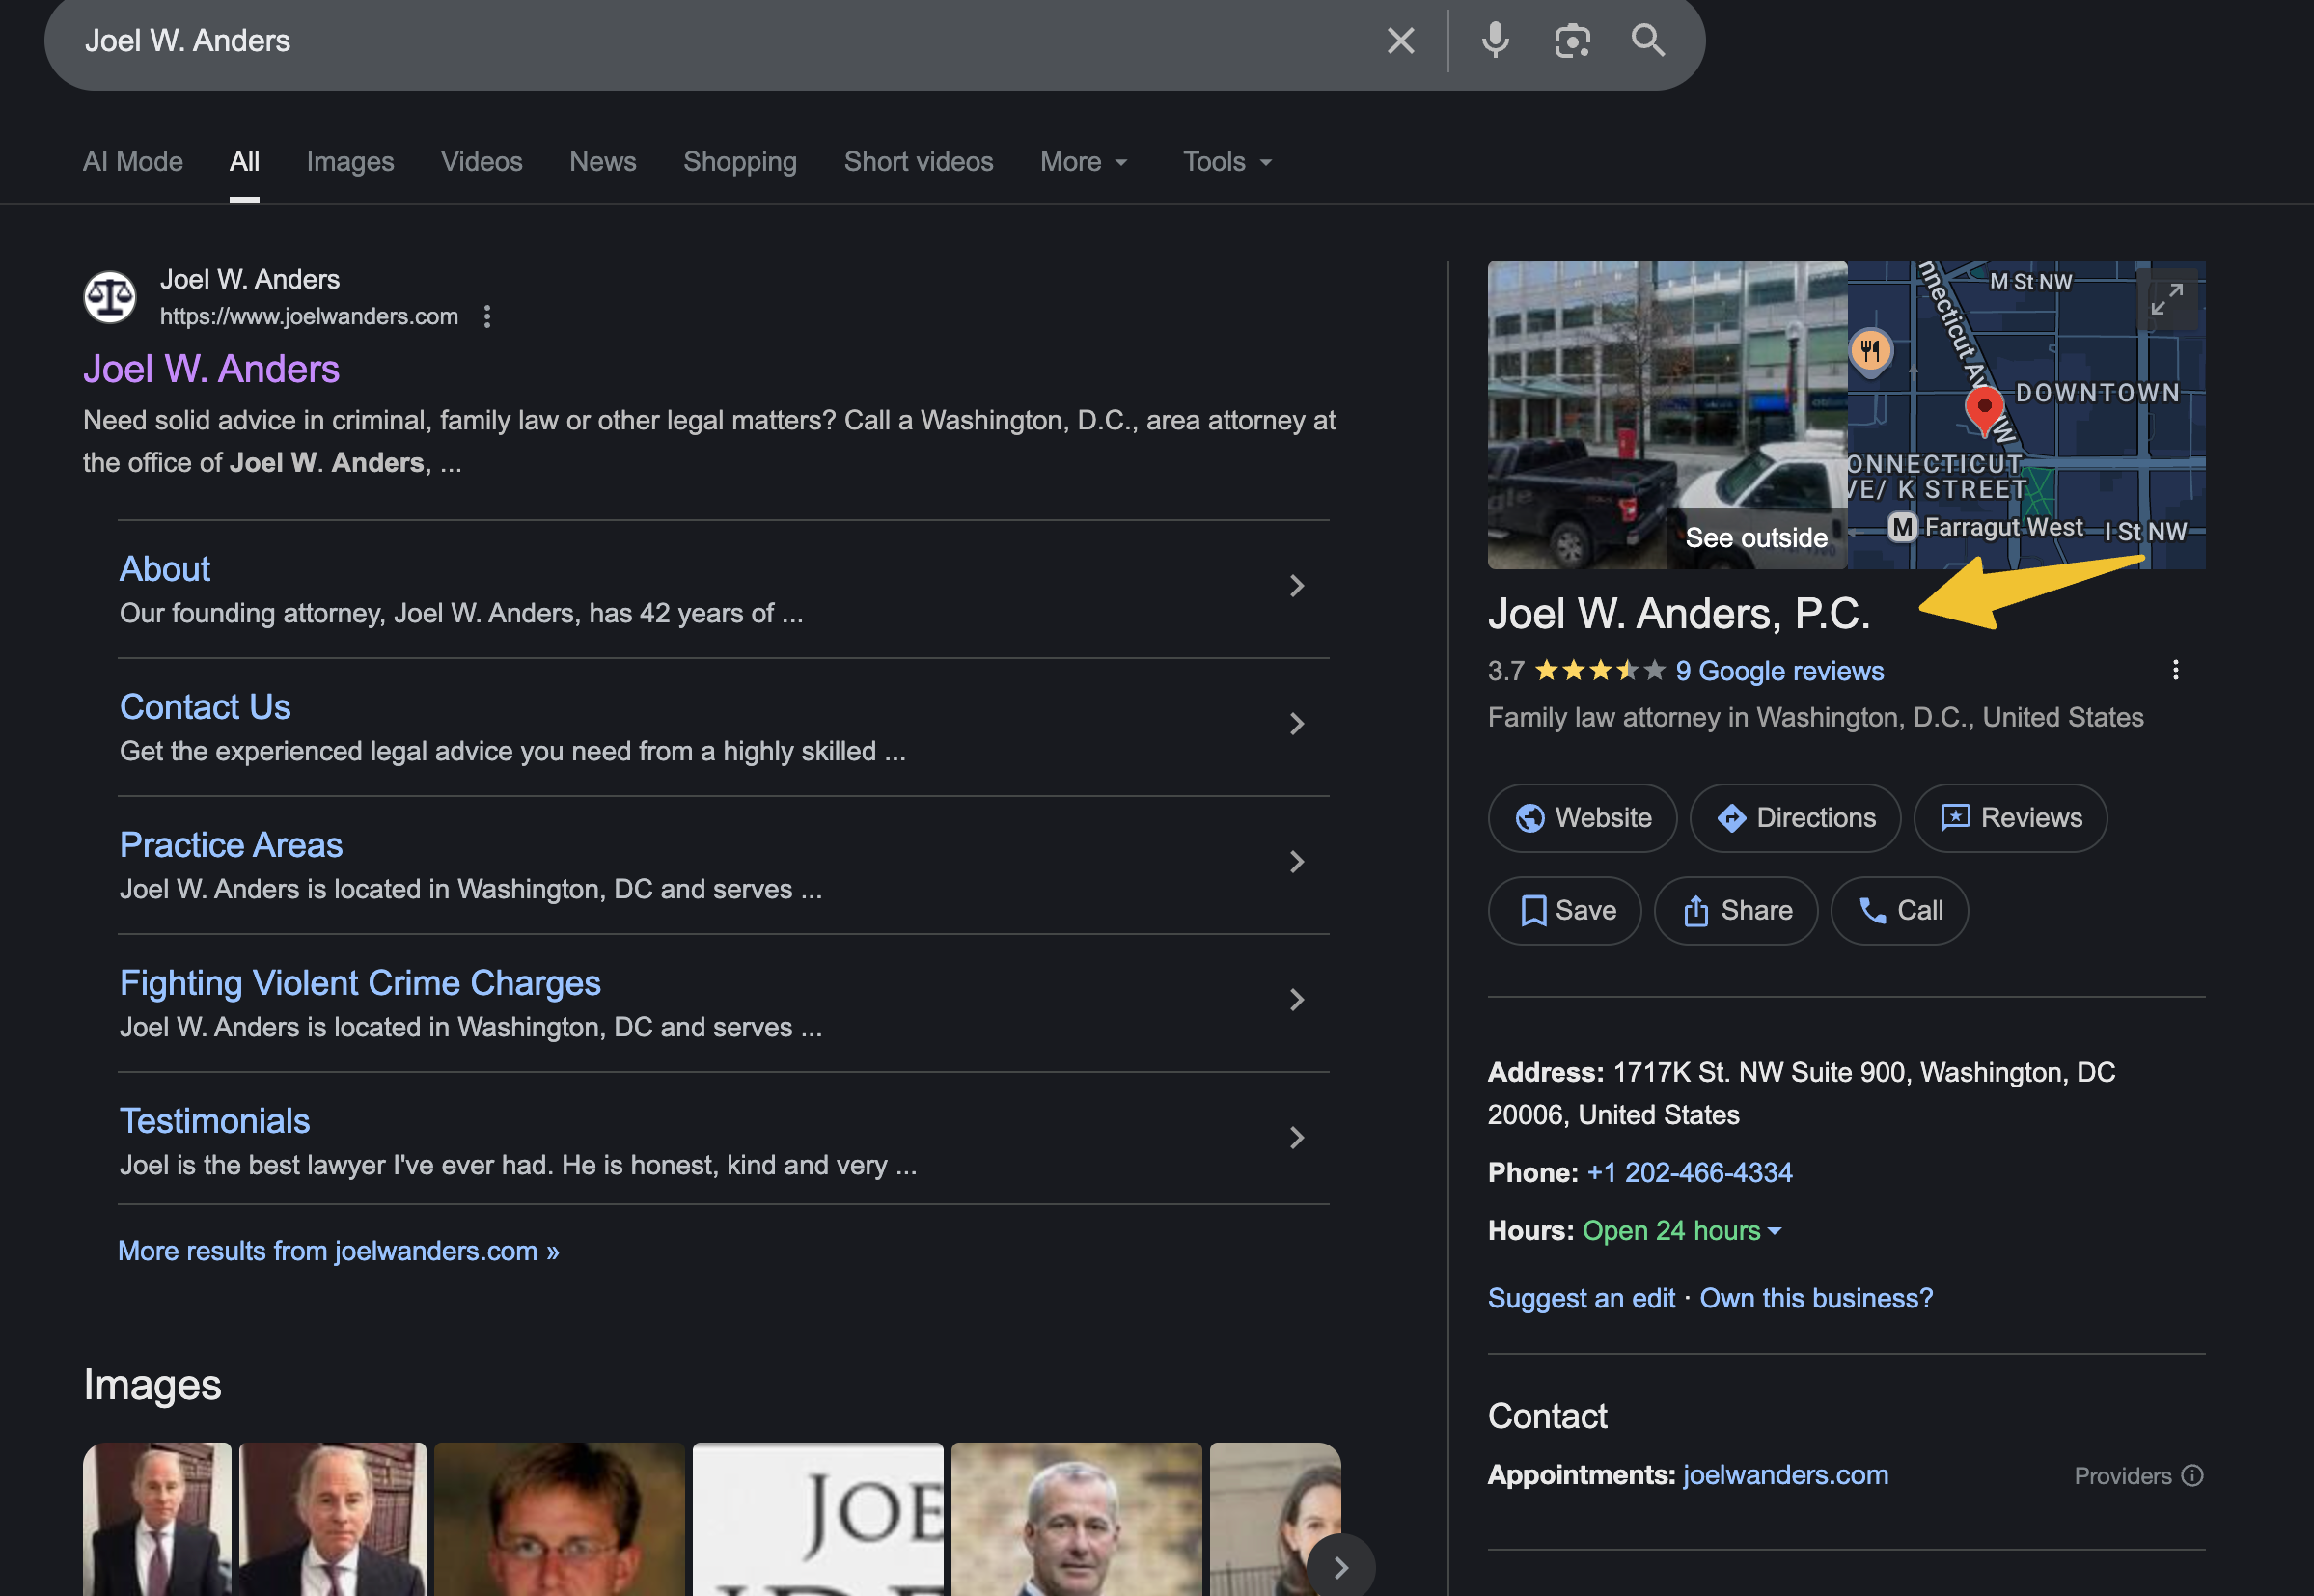Screen dimensions: 2314x1596
Task: Click the 9 Google reviews link
Action: click(1779, 671)
